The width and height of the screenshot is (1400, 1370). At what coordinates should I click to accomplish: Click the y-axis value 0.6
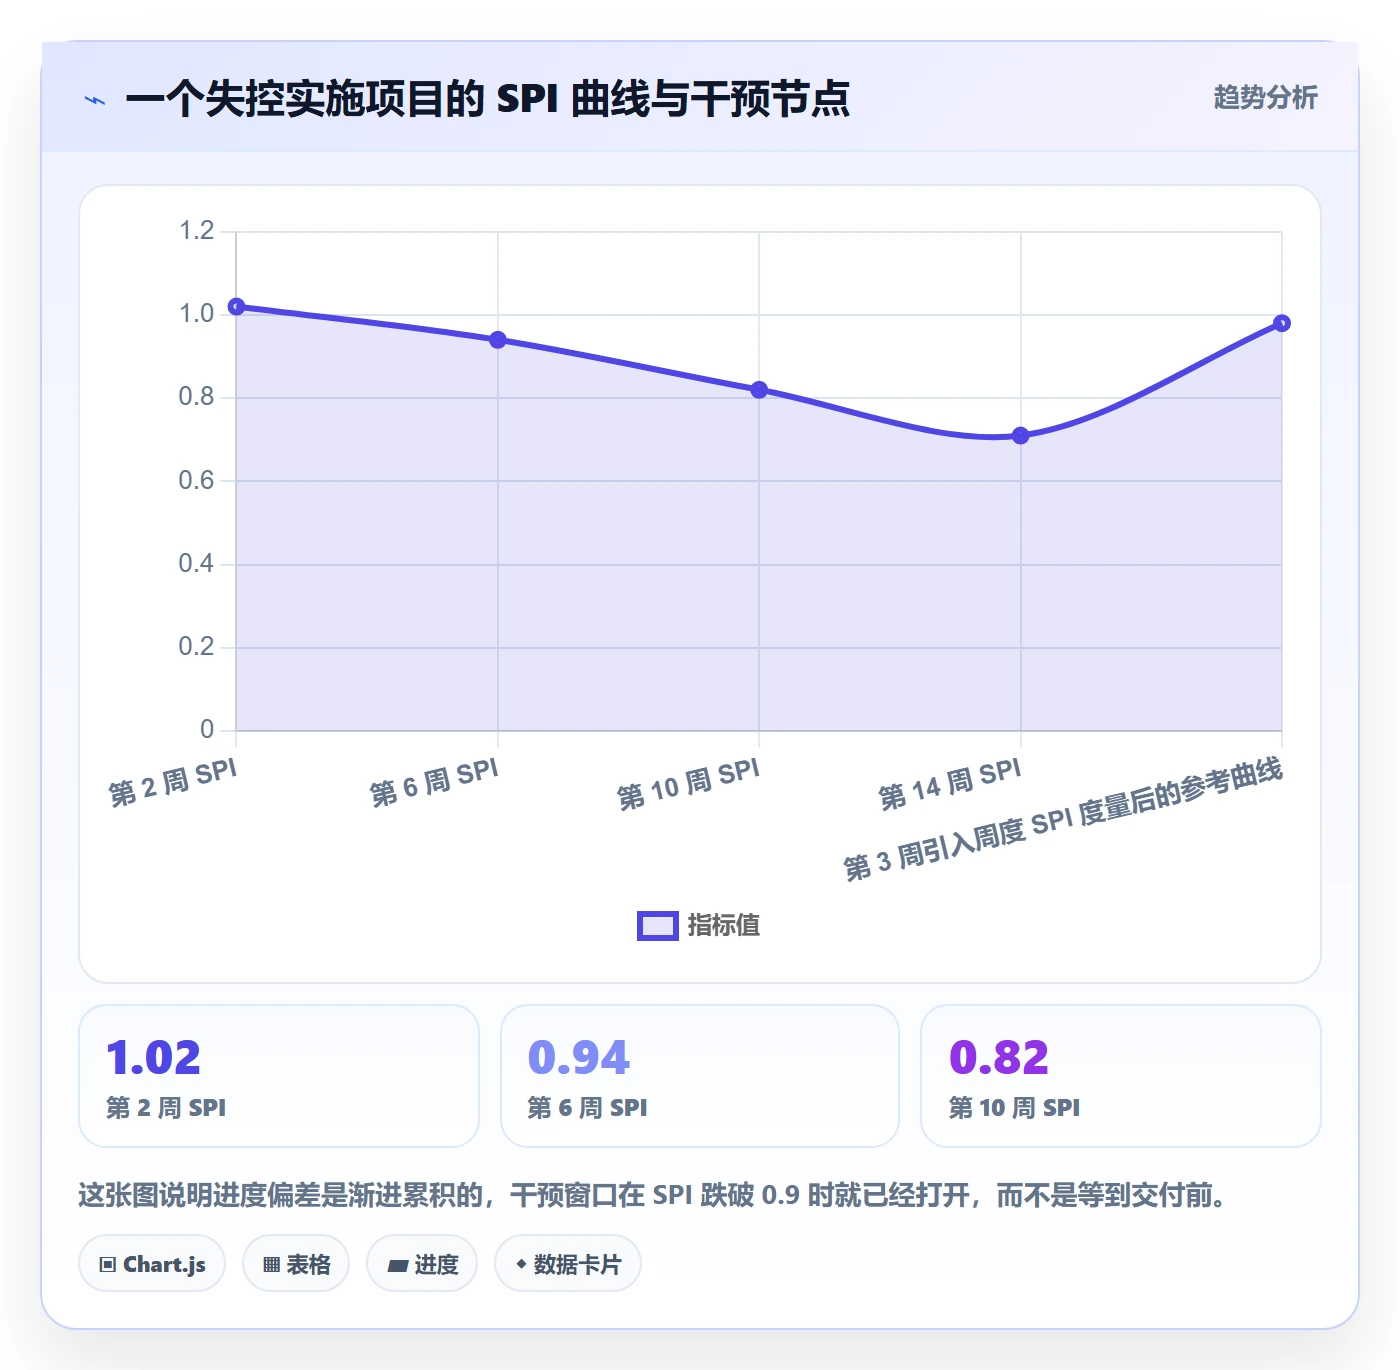coord(197,481)
